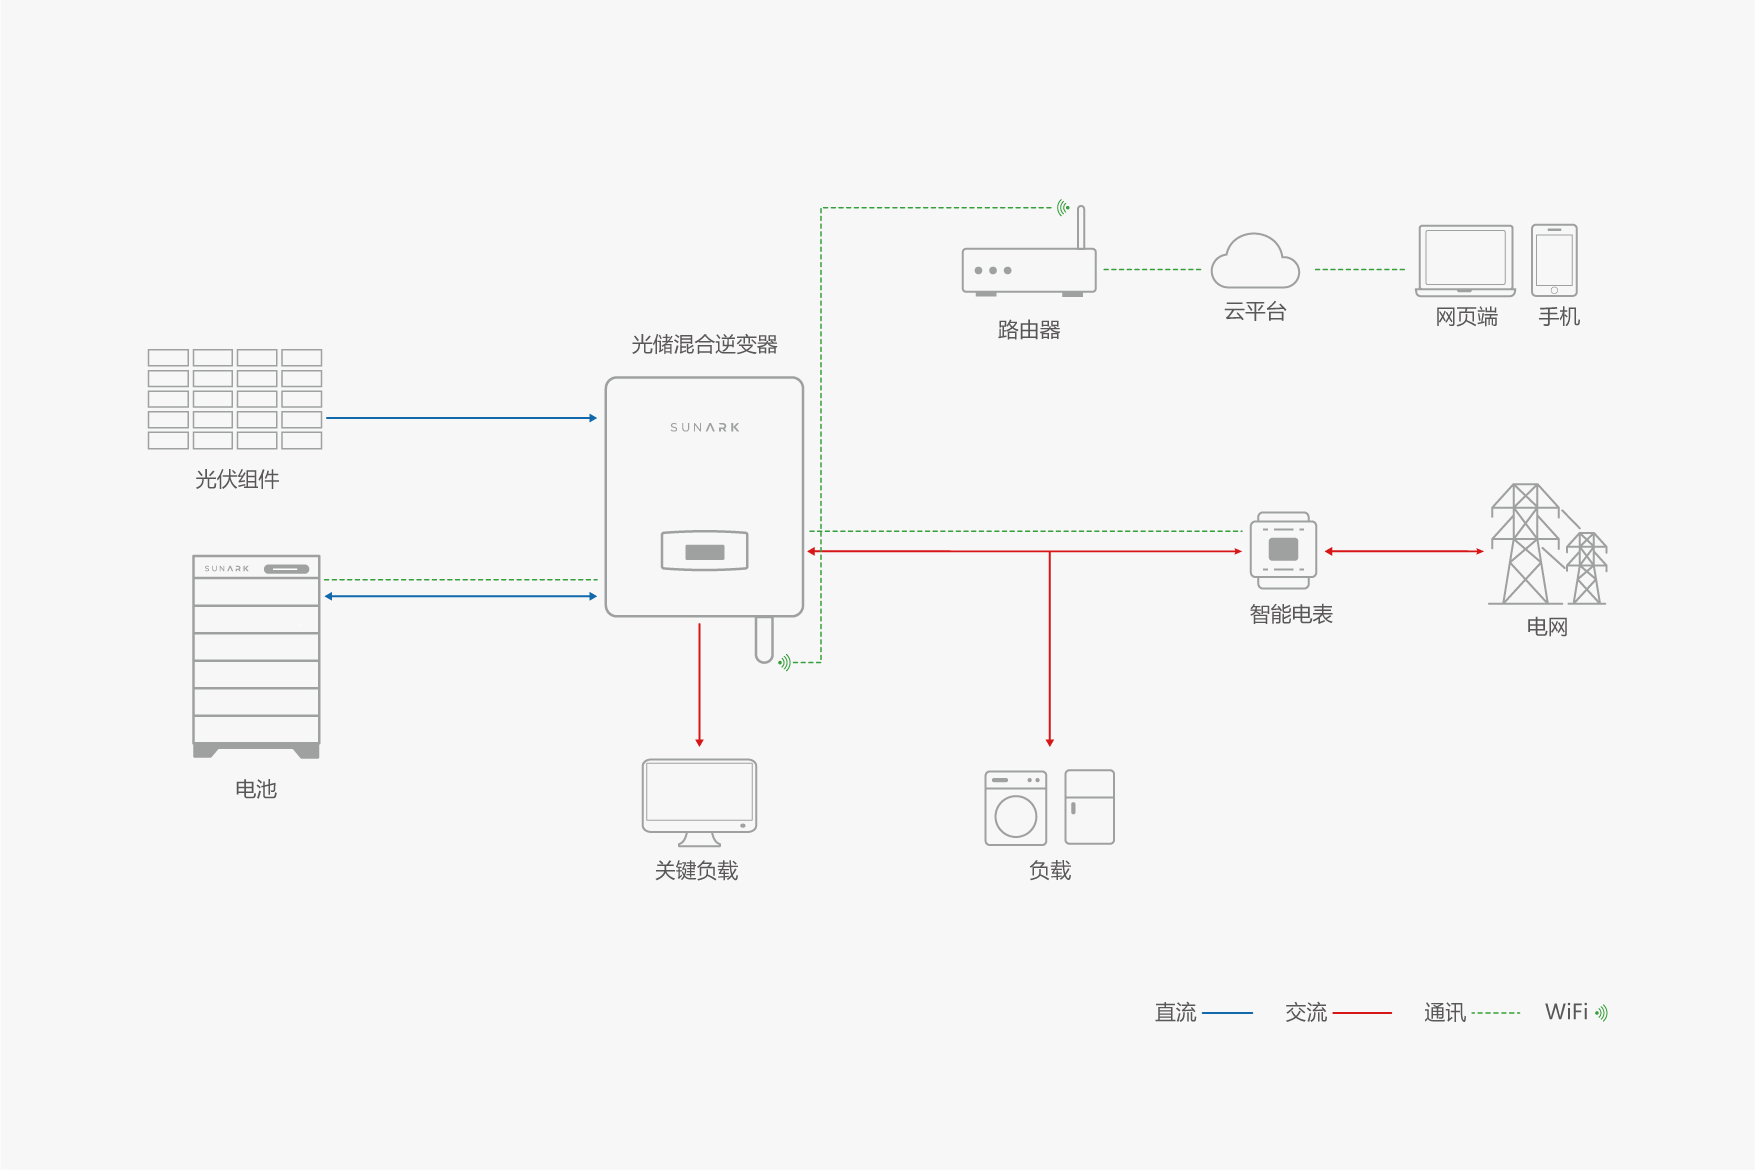This screenshot has width=1755, height=1171.
Task: Select the refrigerator load icon
Action: coord(1089,807)
